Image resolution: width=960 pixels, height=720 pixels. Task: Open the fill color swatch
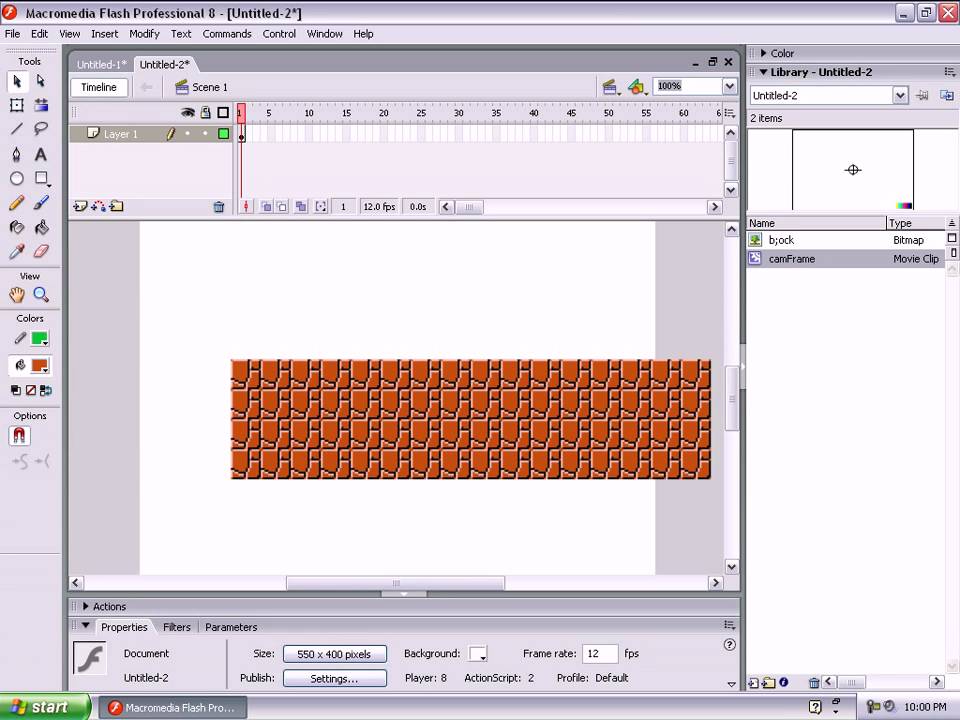click(x=39, y=365)
